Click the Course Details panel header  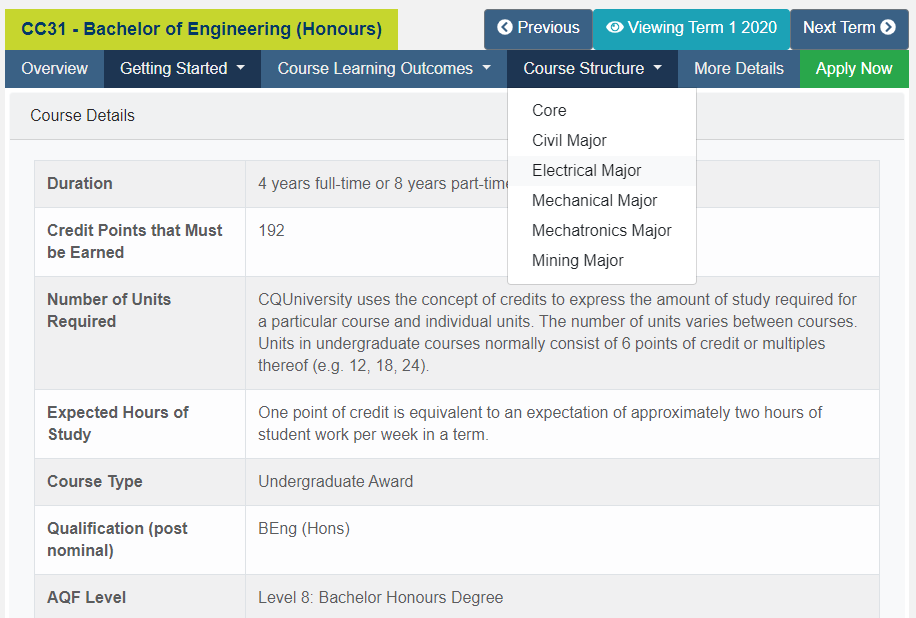click(x=82, y=116)
